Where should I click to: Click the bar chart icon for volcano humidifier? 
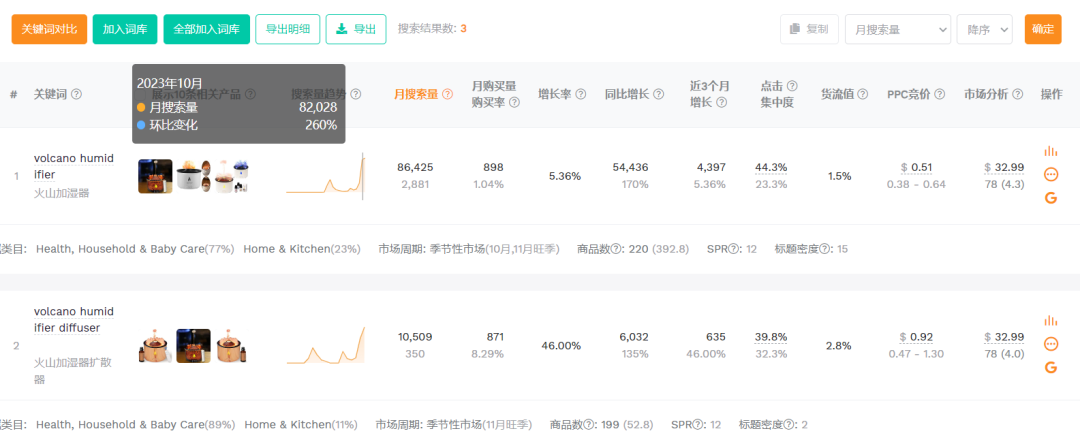[1050, 151]
